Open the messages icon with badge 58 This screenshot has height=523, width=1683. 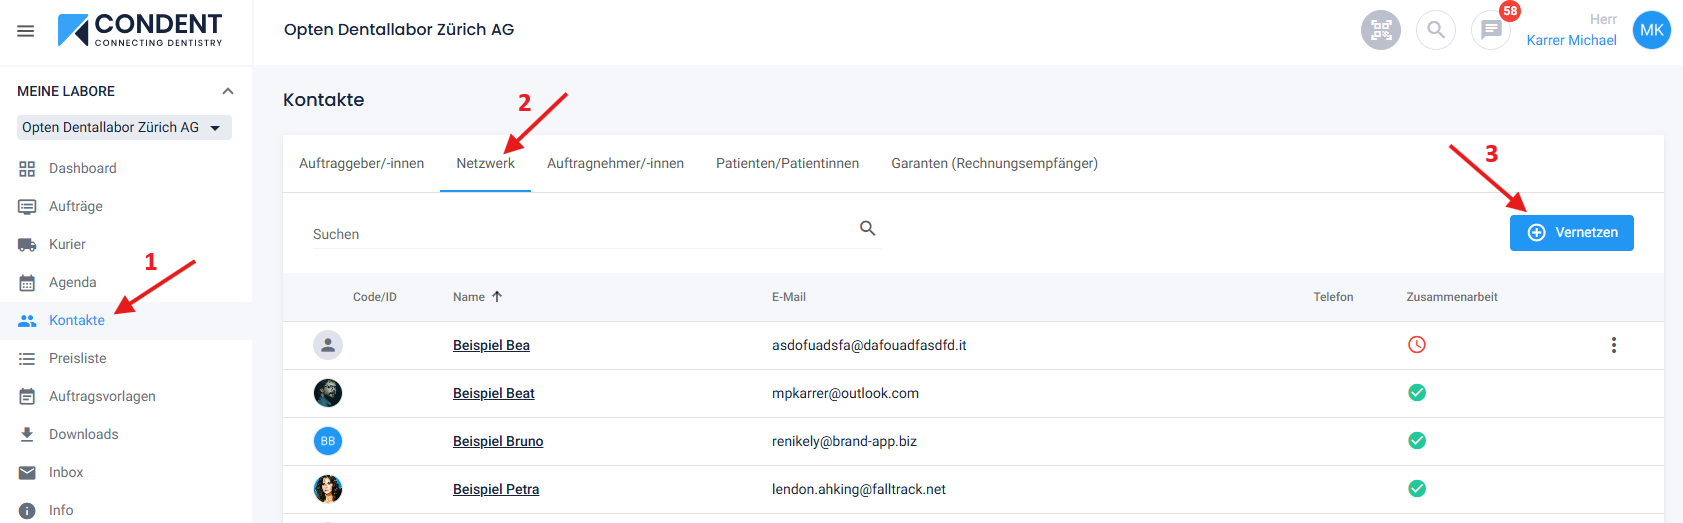1491,30
